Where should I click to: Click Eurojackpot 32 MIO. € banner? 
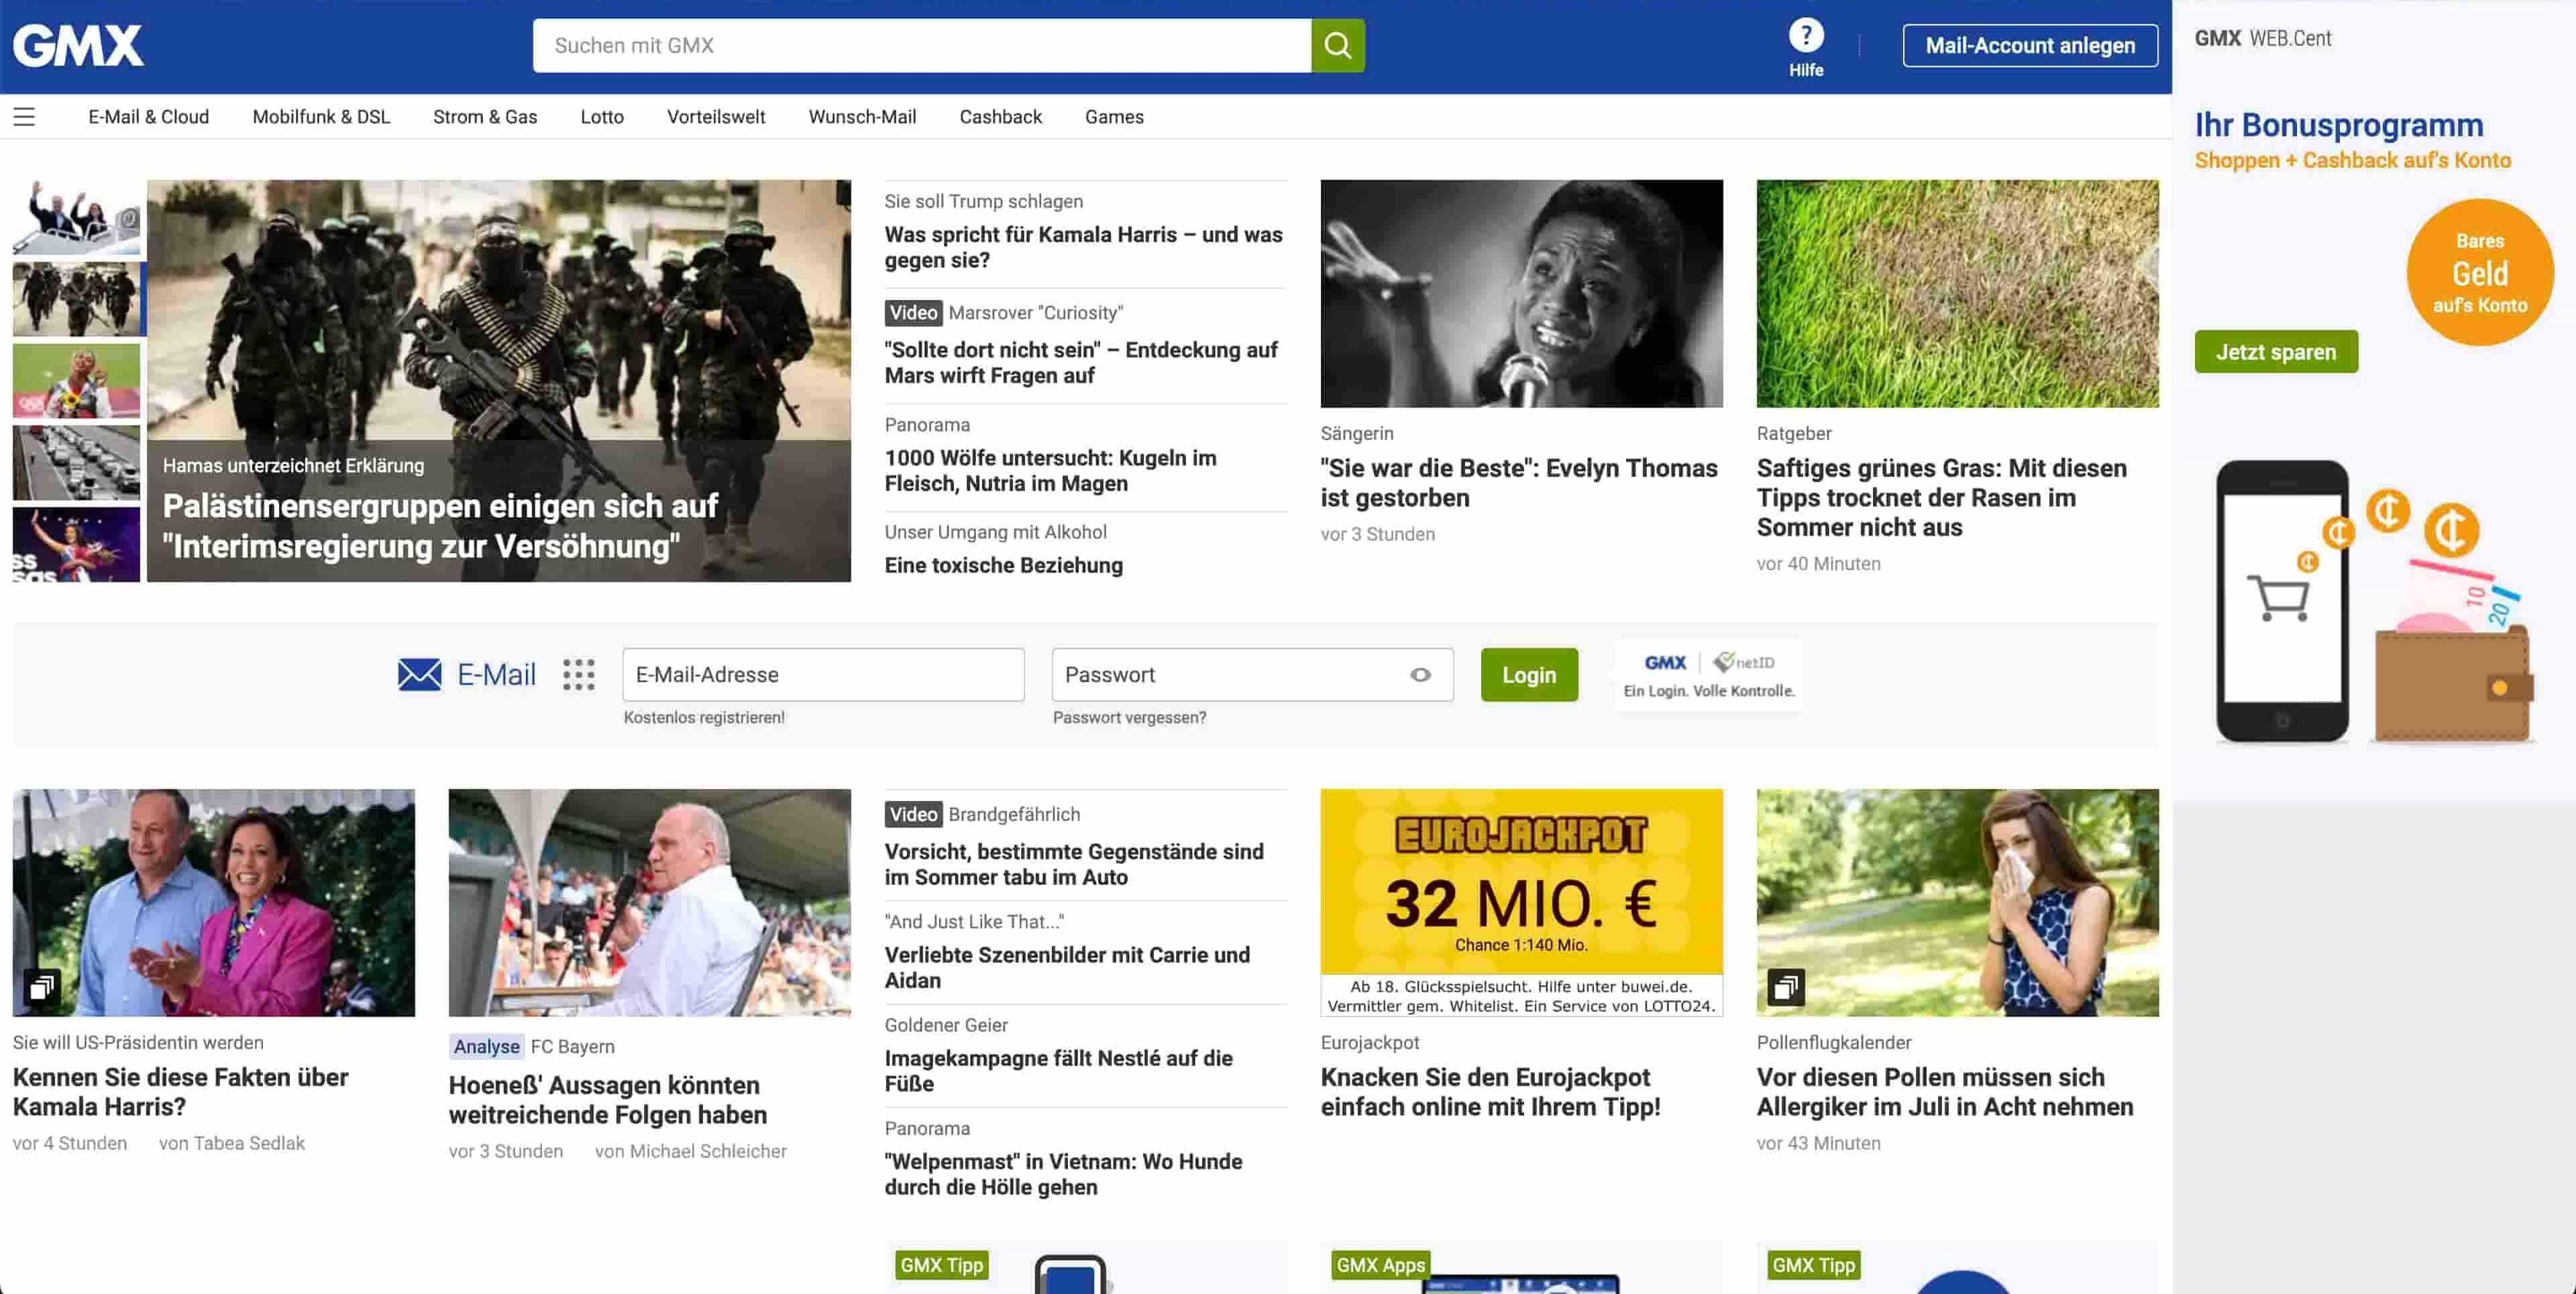tap(1521, 902)
